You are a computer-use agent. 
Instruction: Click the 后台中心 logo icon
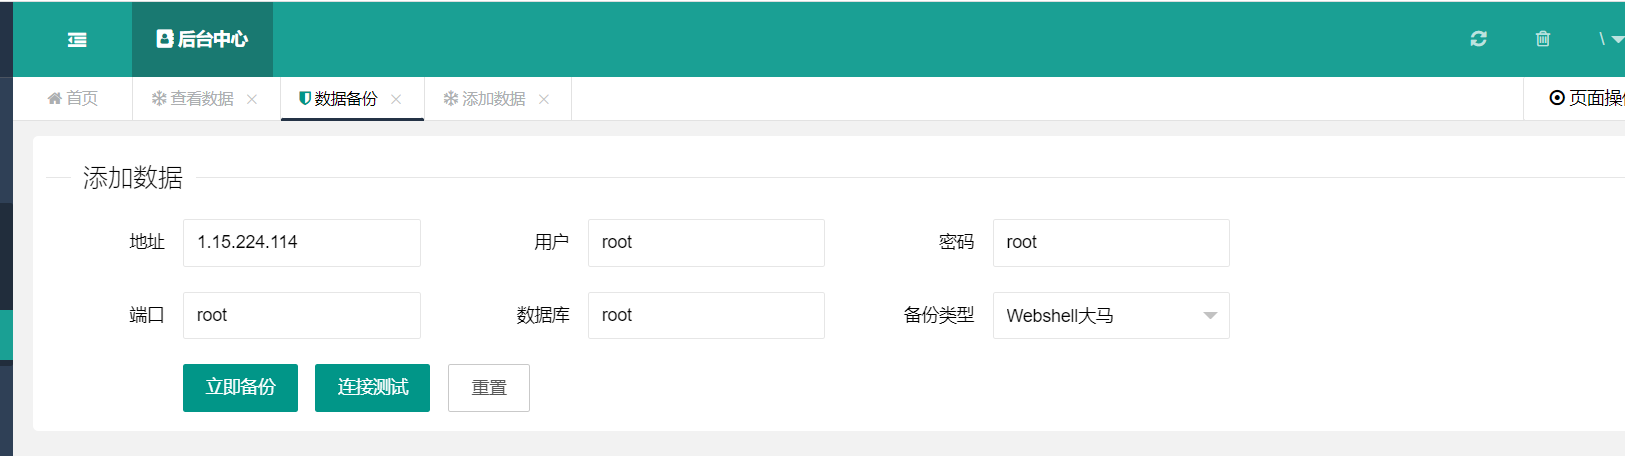[165, 39]
